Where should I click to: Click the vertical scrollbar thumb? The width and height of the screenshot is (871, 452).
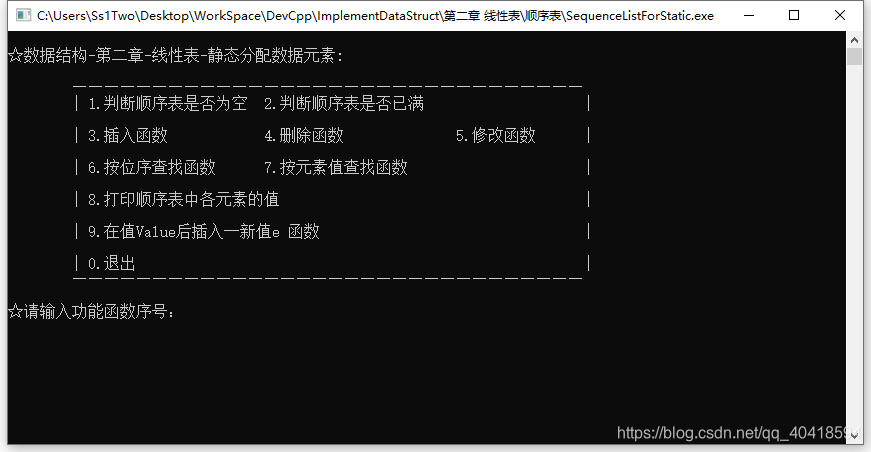coord(854,57)
